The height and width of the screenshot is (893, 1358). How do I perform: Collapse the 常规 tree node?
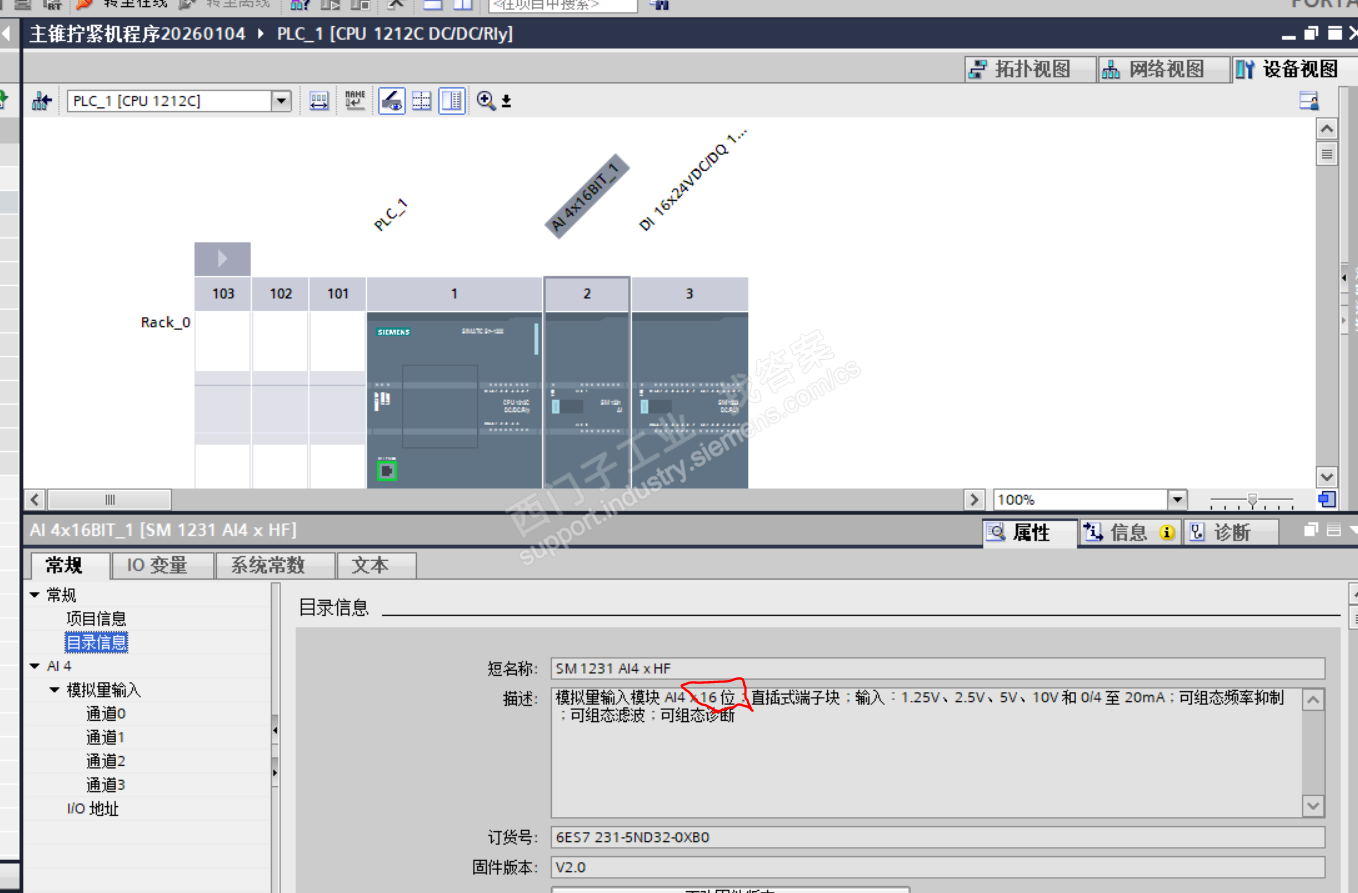click(x=35, y=595)
